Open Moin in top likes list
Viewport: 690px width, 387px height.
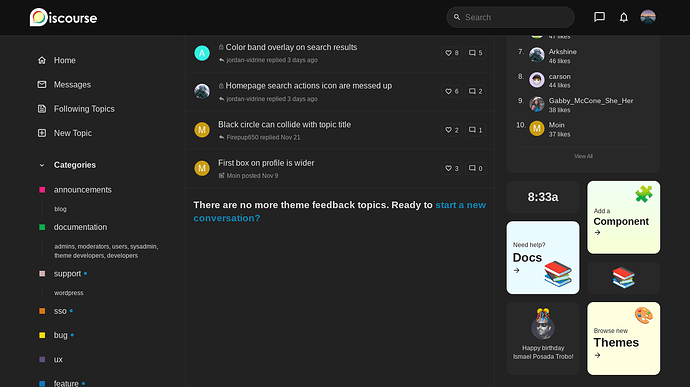click(556, 125)
